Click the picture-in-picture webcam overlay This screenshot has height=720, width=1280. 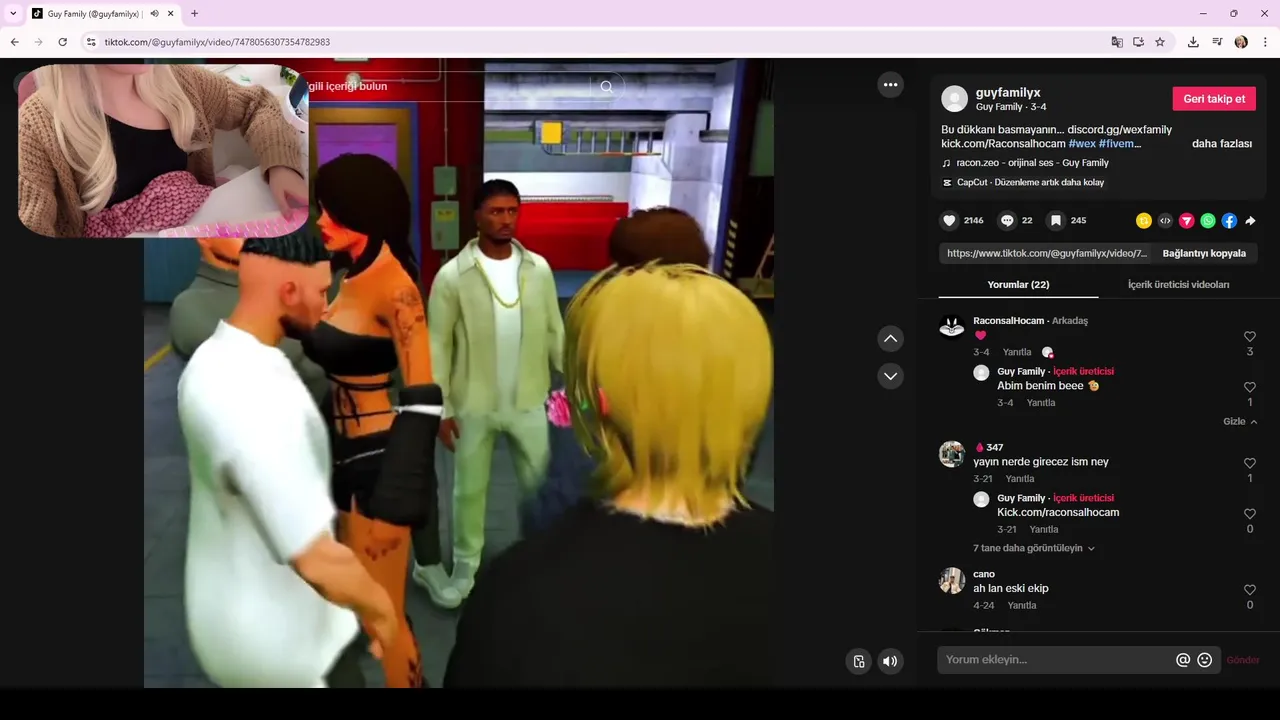(163, 151)
